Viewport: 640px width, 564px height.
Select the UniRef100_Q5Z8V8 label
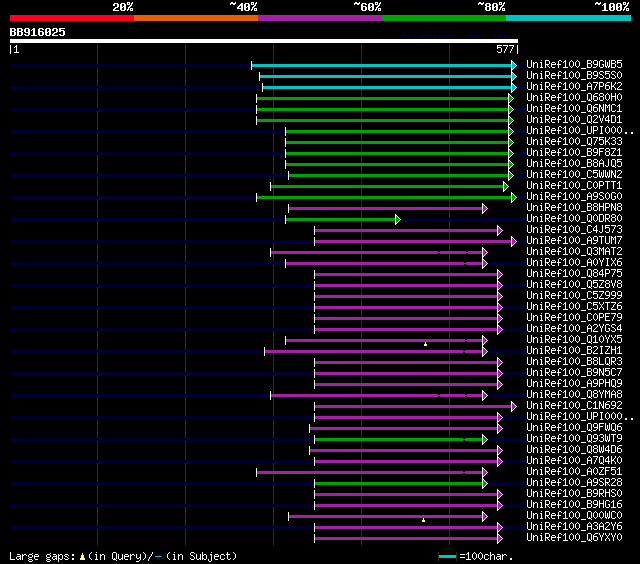[574, 284]
